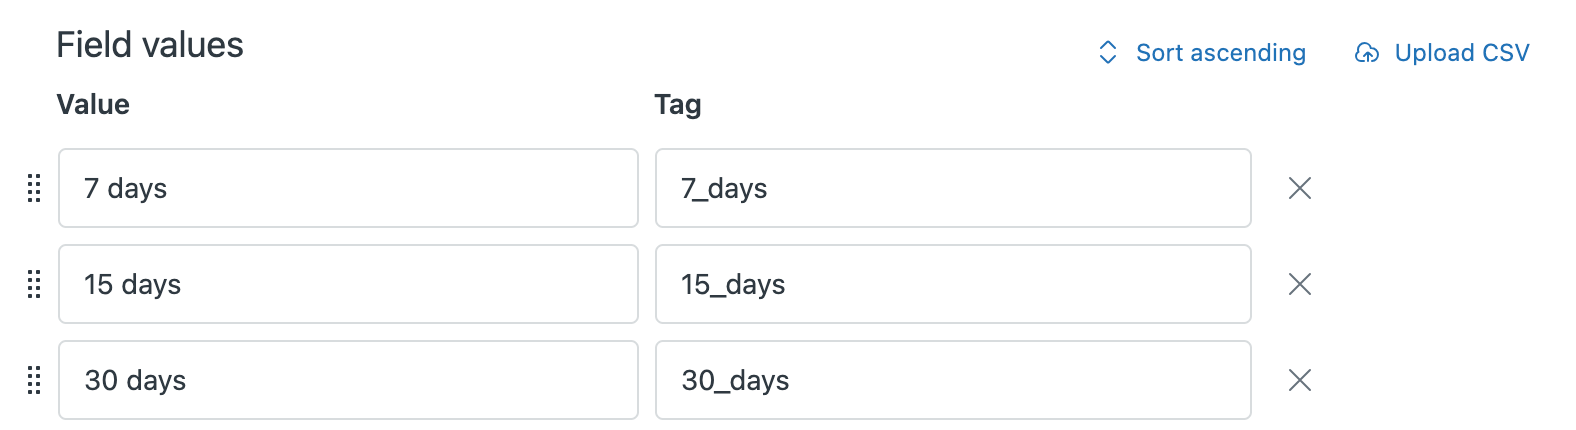Click the 15 days row drag handle
The image size is (1576, 430).
(34, 284)
